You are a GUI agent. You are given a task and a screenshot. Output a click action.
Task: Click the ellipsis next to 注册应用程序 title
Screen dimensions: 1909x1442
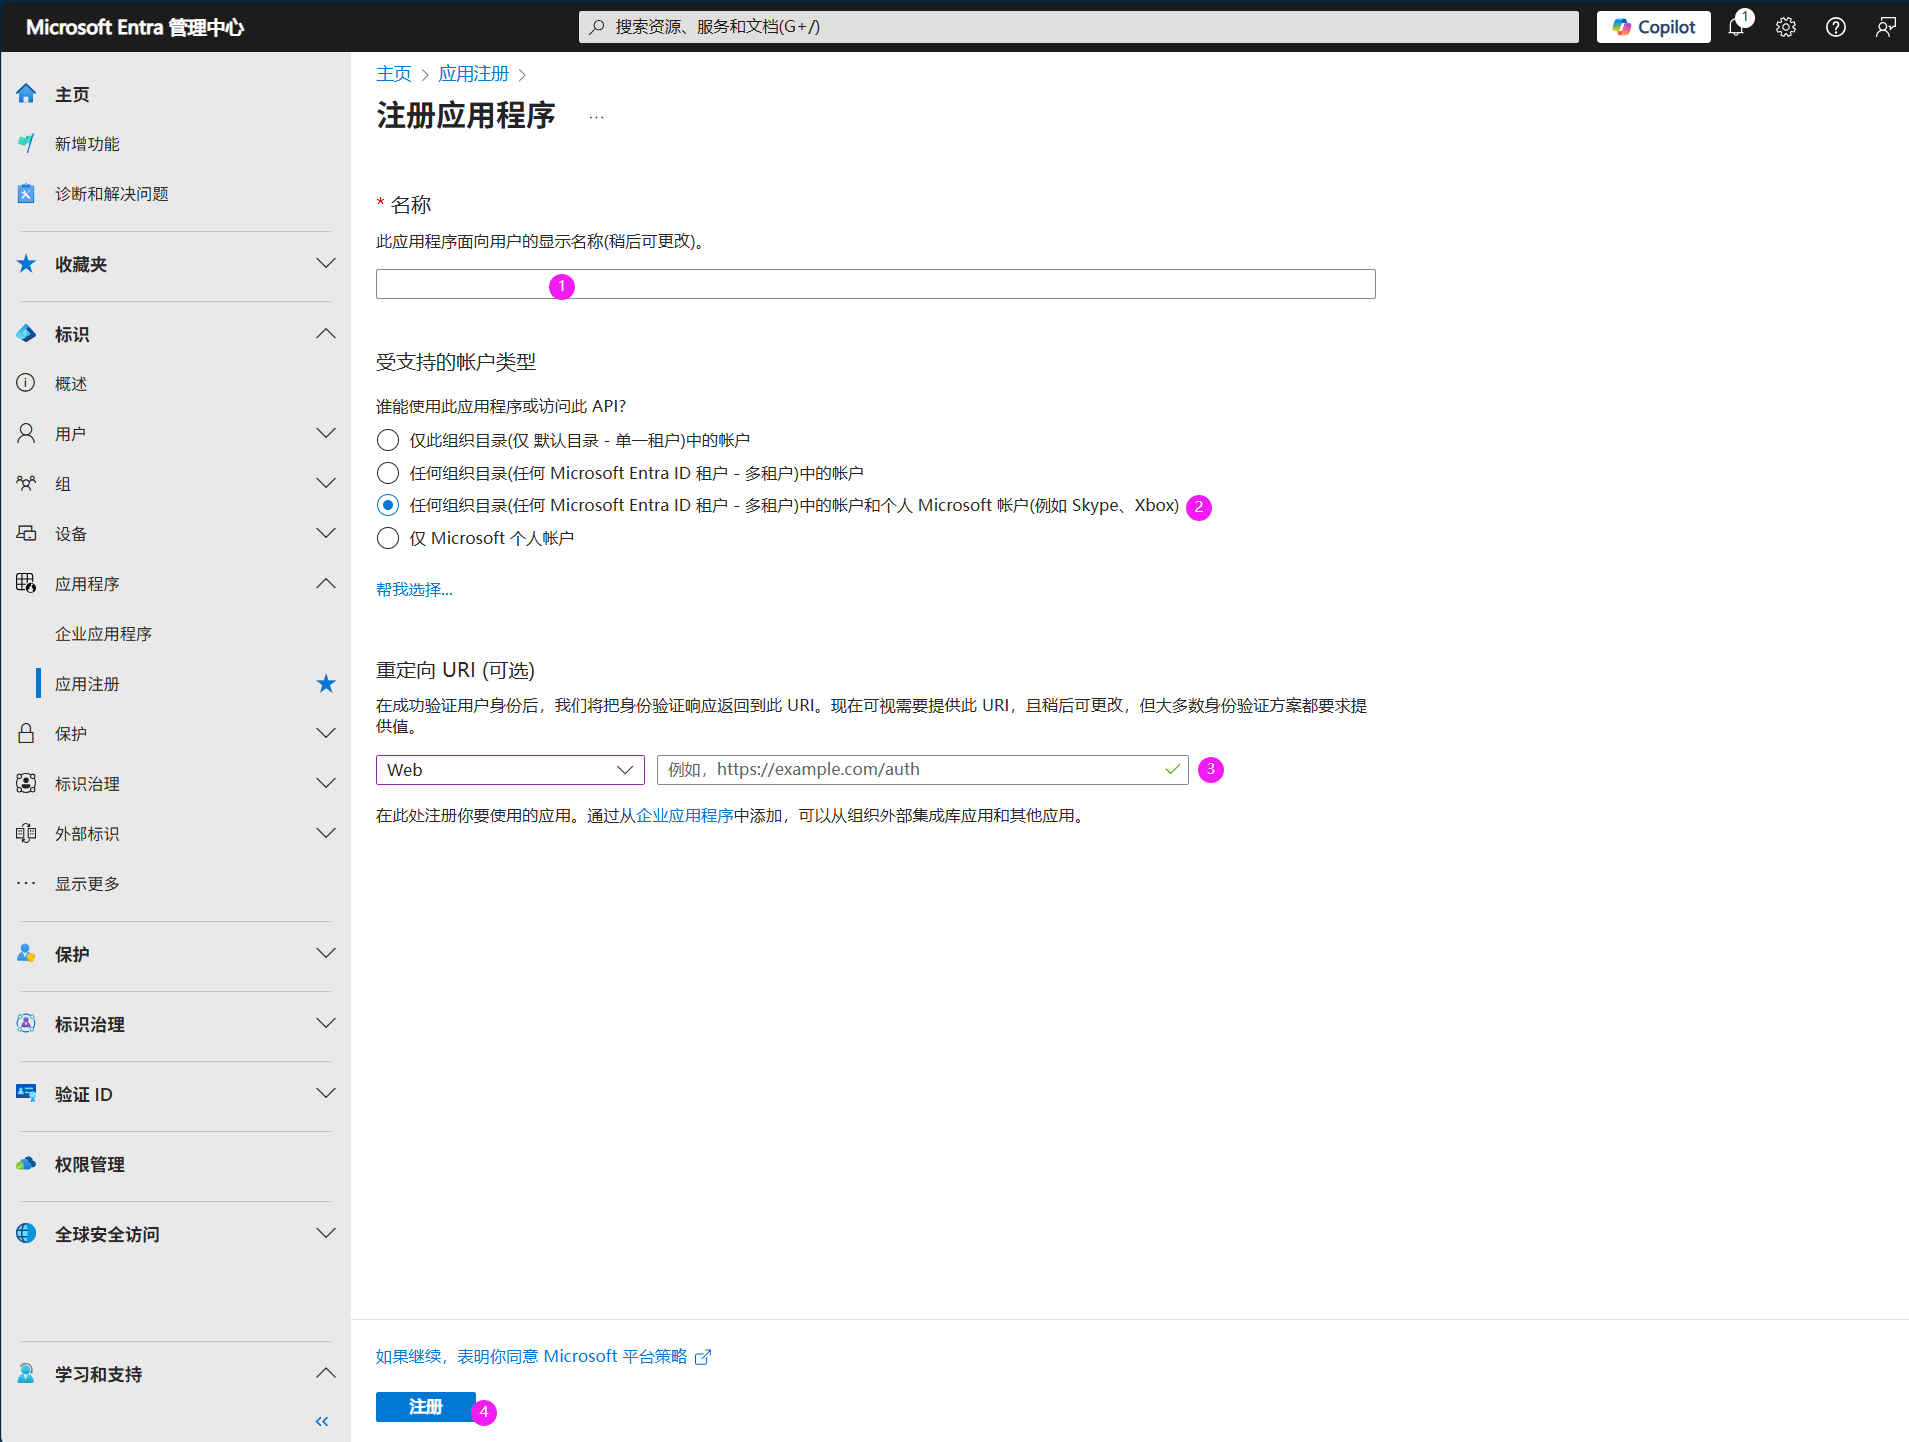[596, 117]
